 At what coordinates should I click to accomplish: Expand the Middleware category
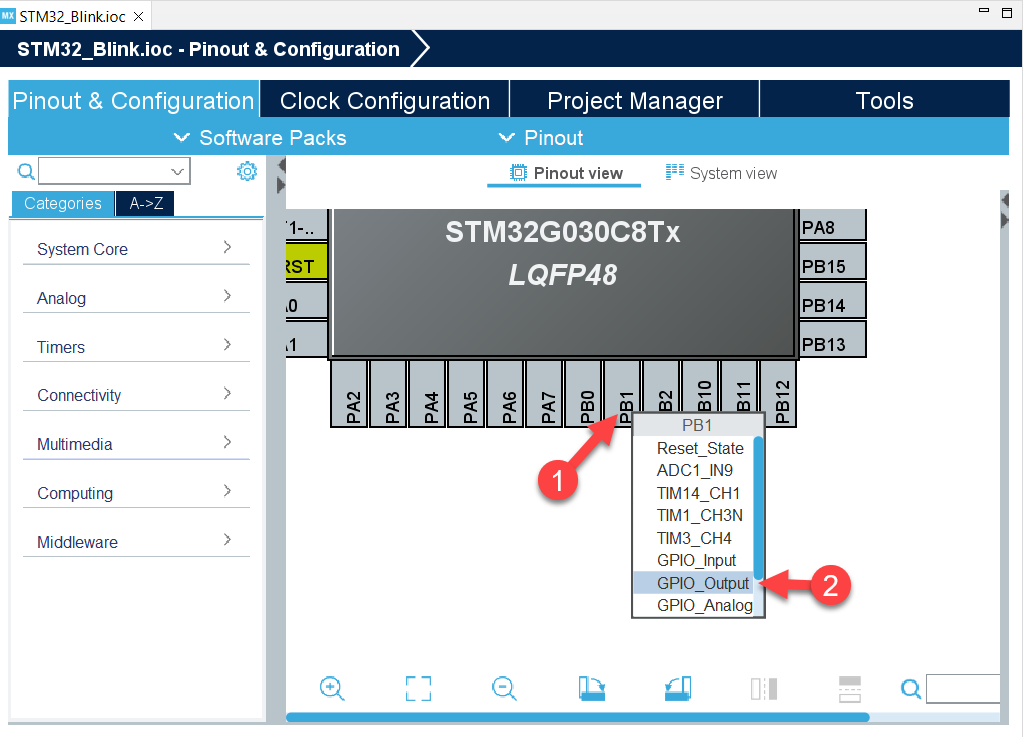[x=136, y=541]
